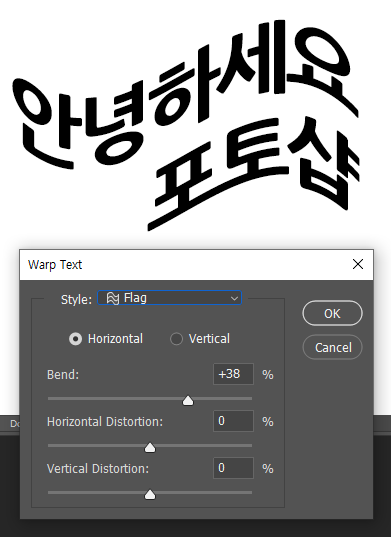
Task: Click the Bend slider handle
Action: pos(188,400)
